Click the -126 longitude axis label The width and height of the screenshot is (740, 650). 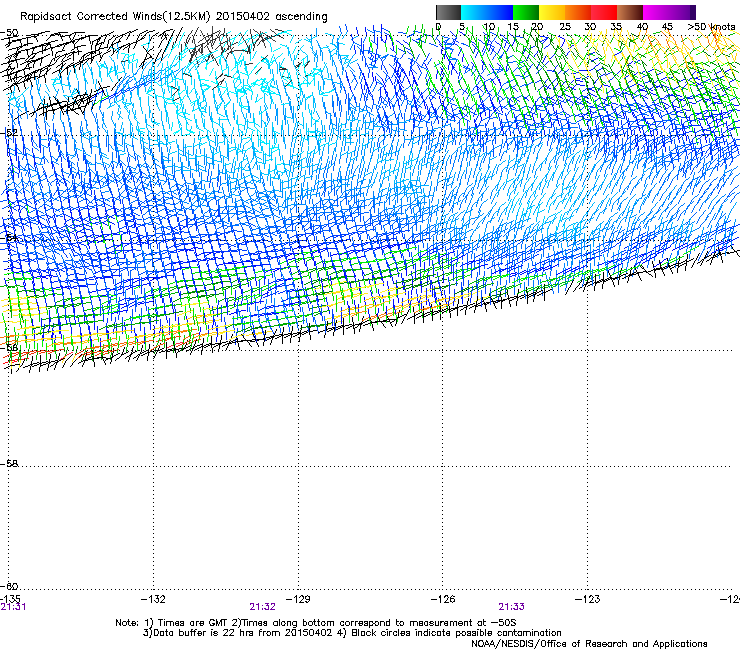coord(443,599)
